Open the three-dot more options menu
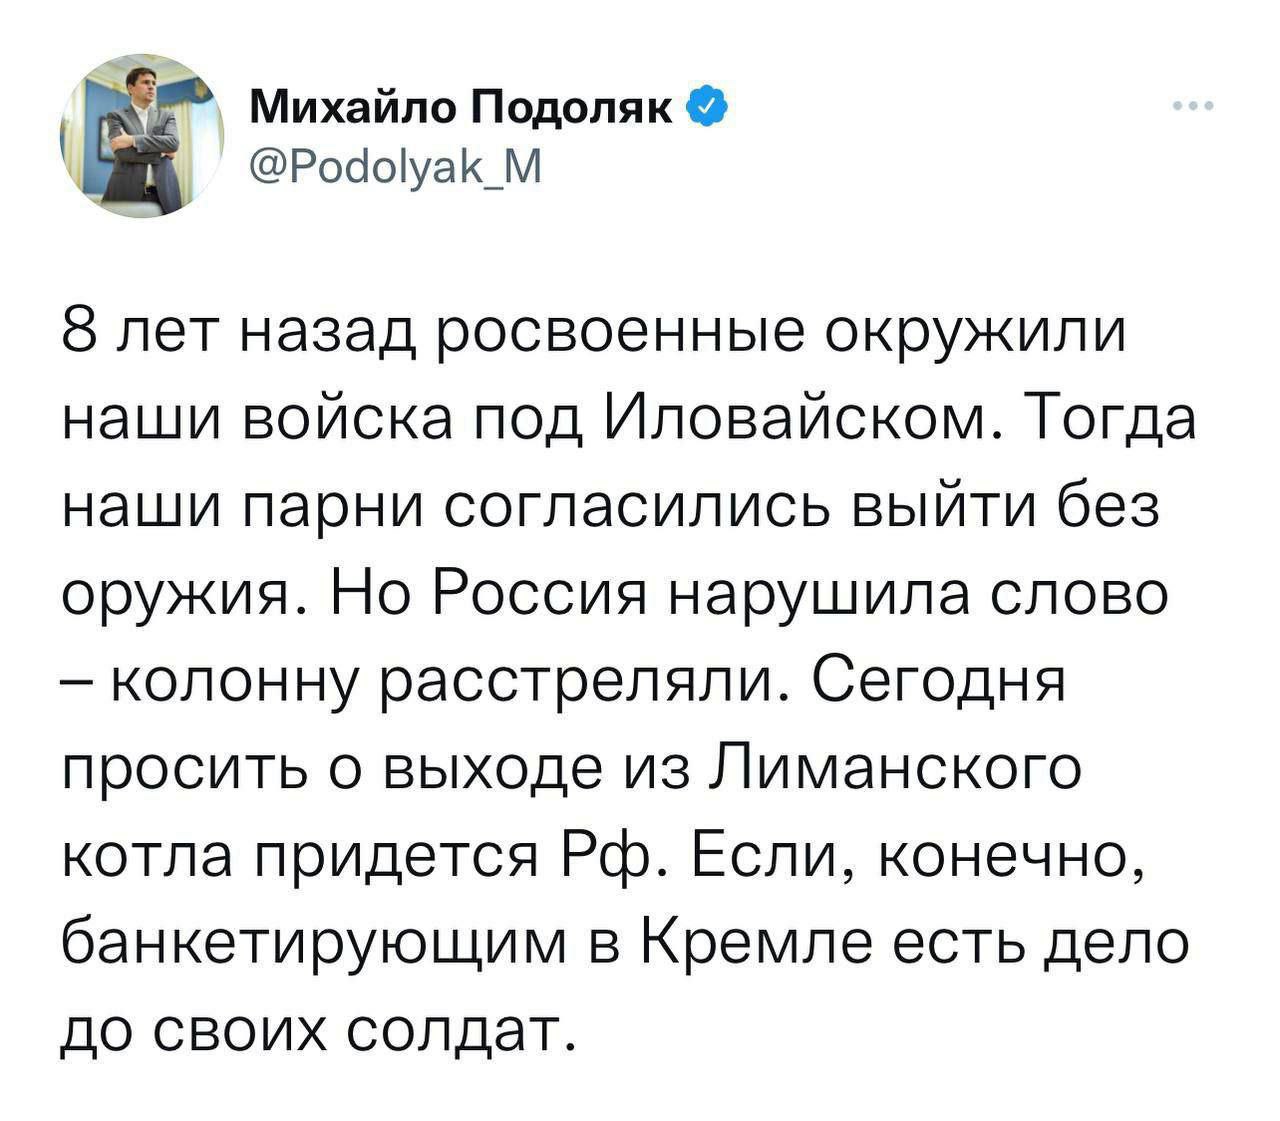Viewport: 1280px width, 1121px height. point(1195,105)
